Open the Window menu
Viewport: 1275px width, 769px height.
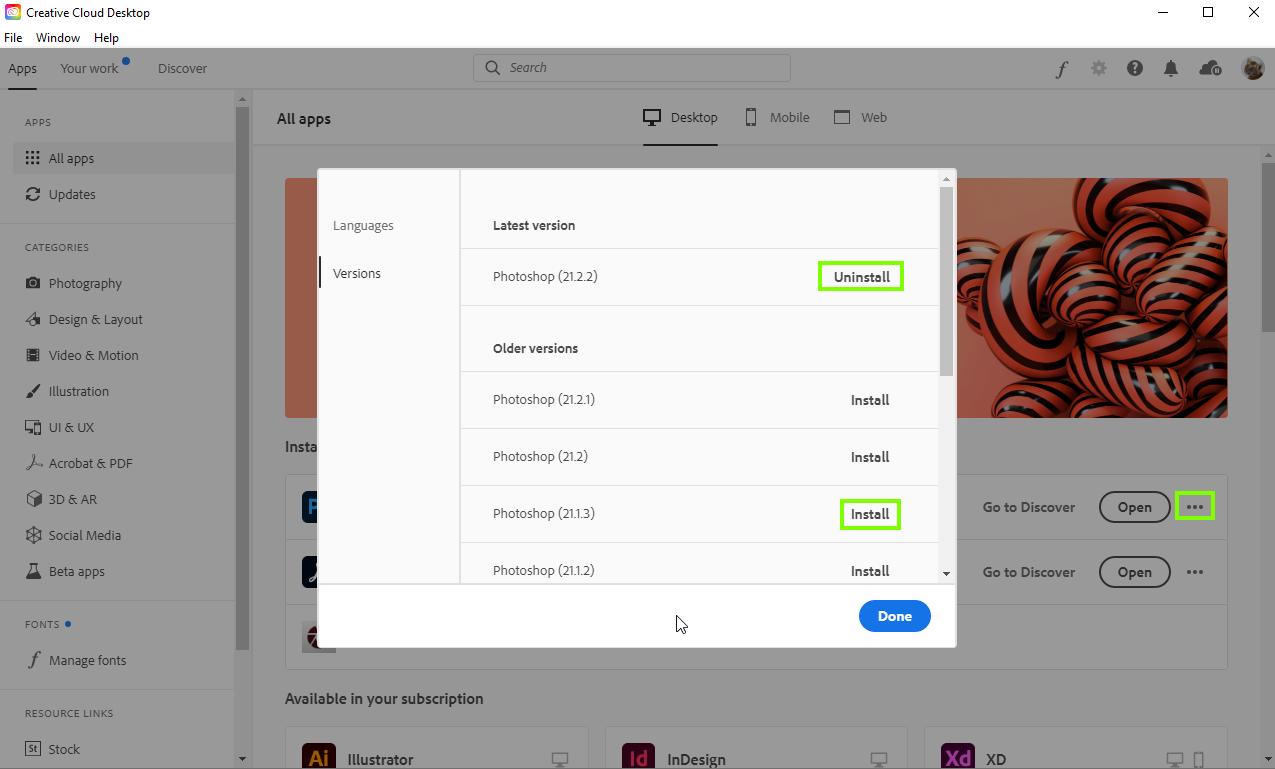pyautogui.click(x=57, y=38)
